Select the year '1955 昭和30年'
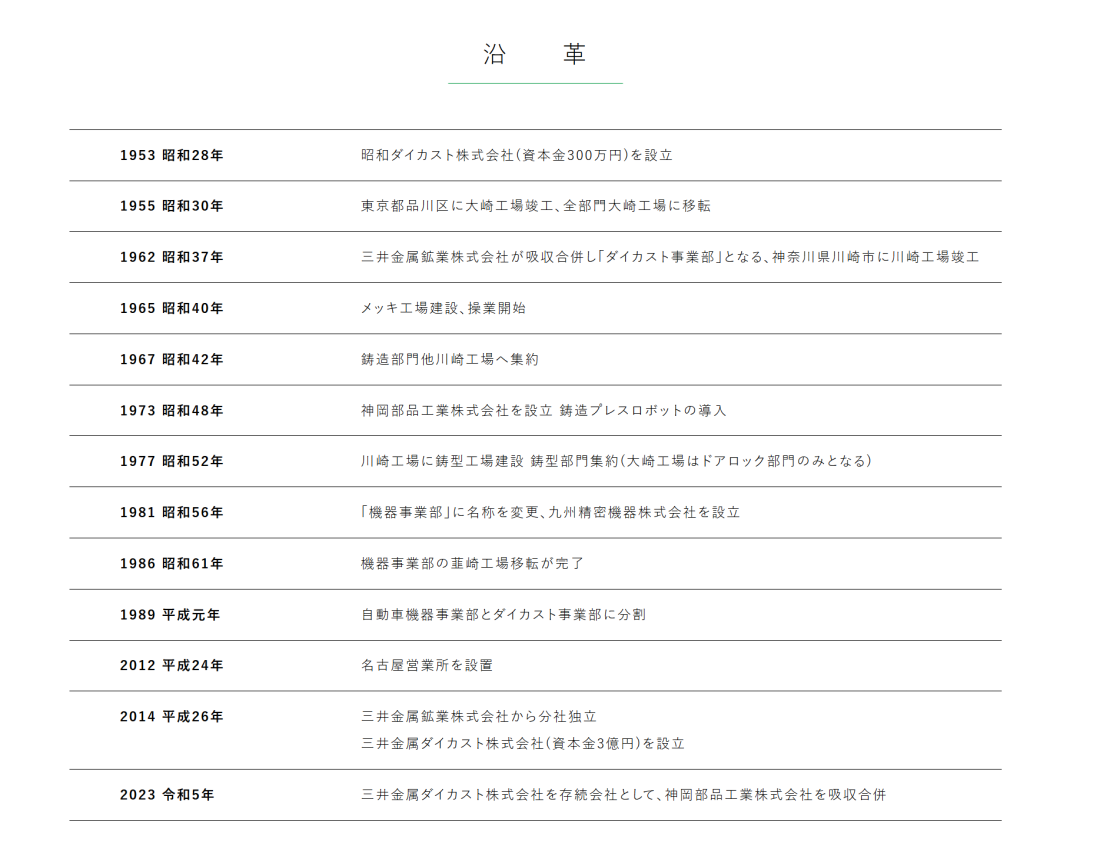 pos(172,206)
